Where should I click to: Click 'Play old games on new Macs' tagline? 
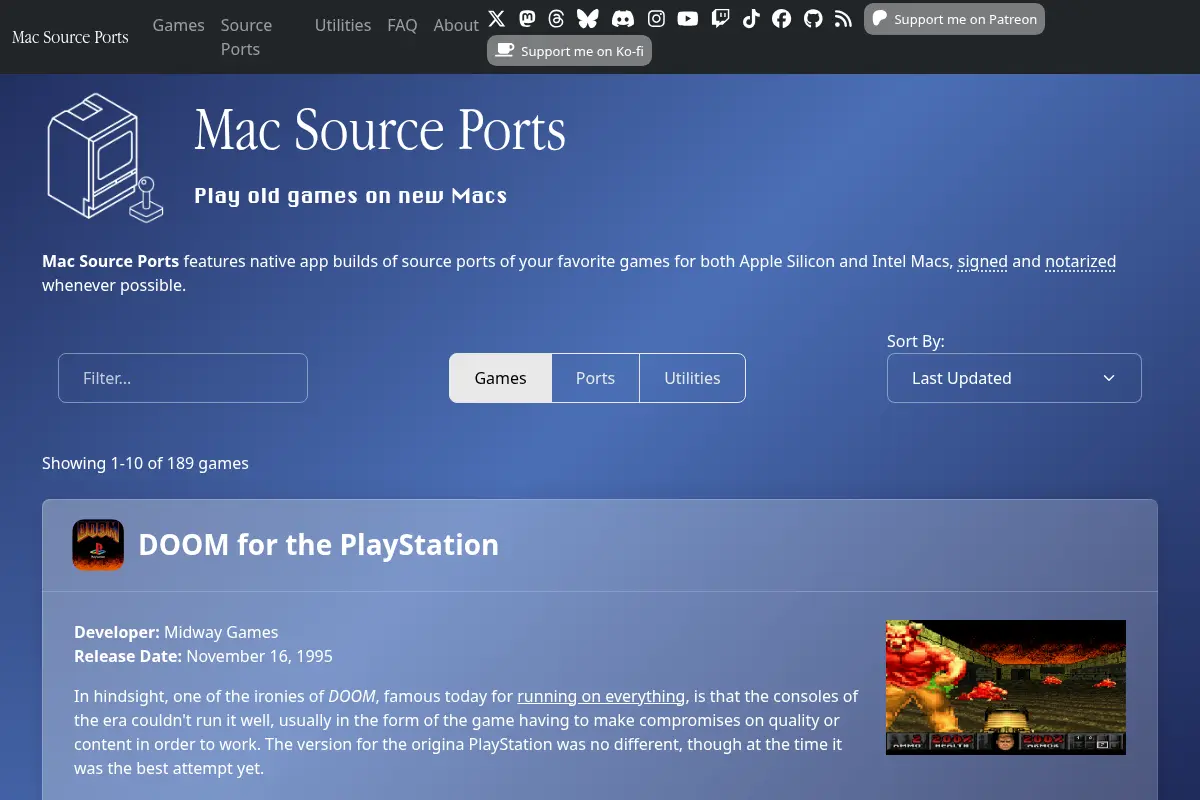point(351,196)
